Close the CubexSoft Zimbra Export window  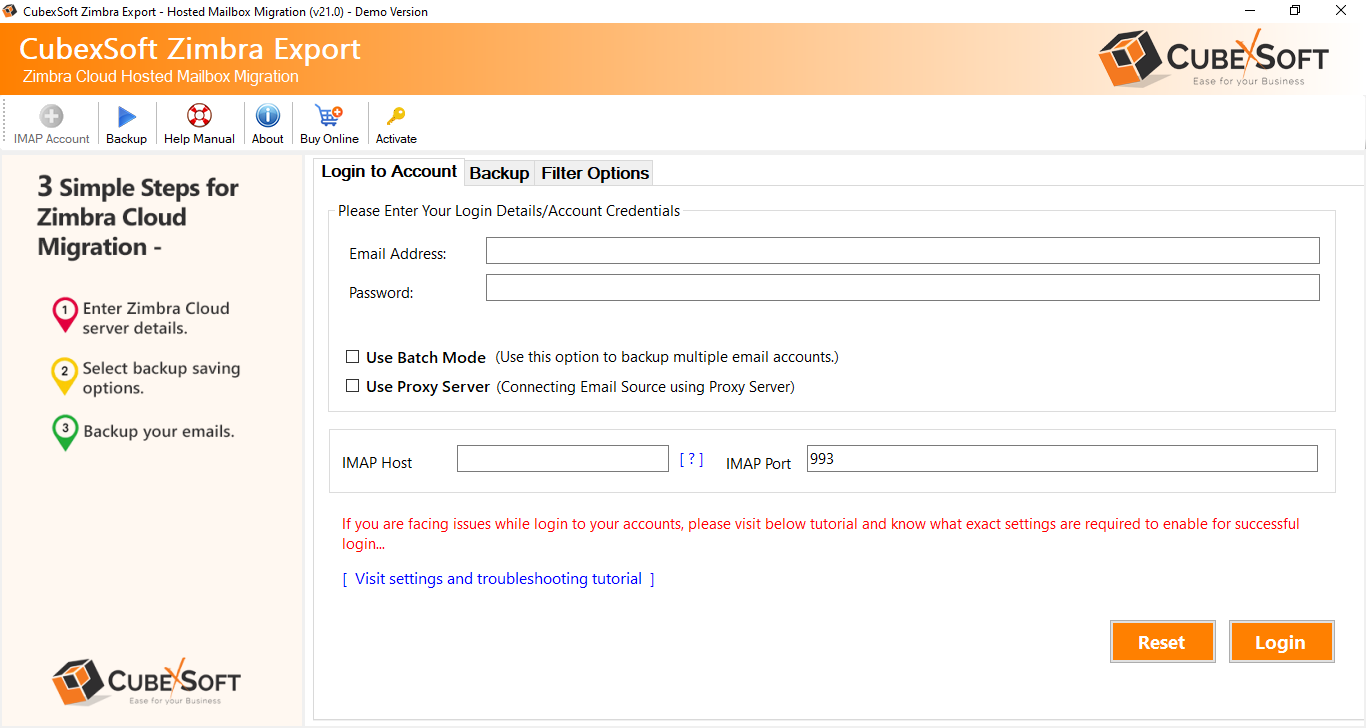click(1342, 11)
